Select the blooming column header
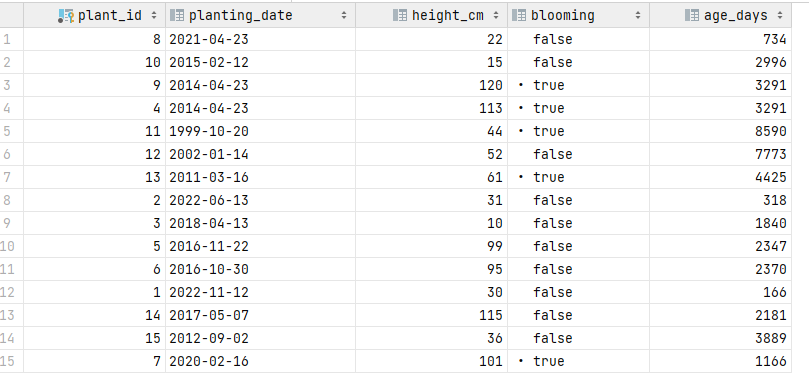Viewport: 809px width, 380px height. [x=578, y=15]
